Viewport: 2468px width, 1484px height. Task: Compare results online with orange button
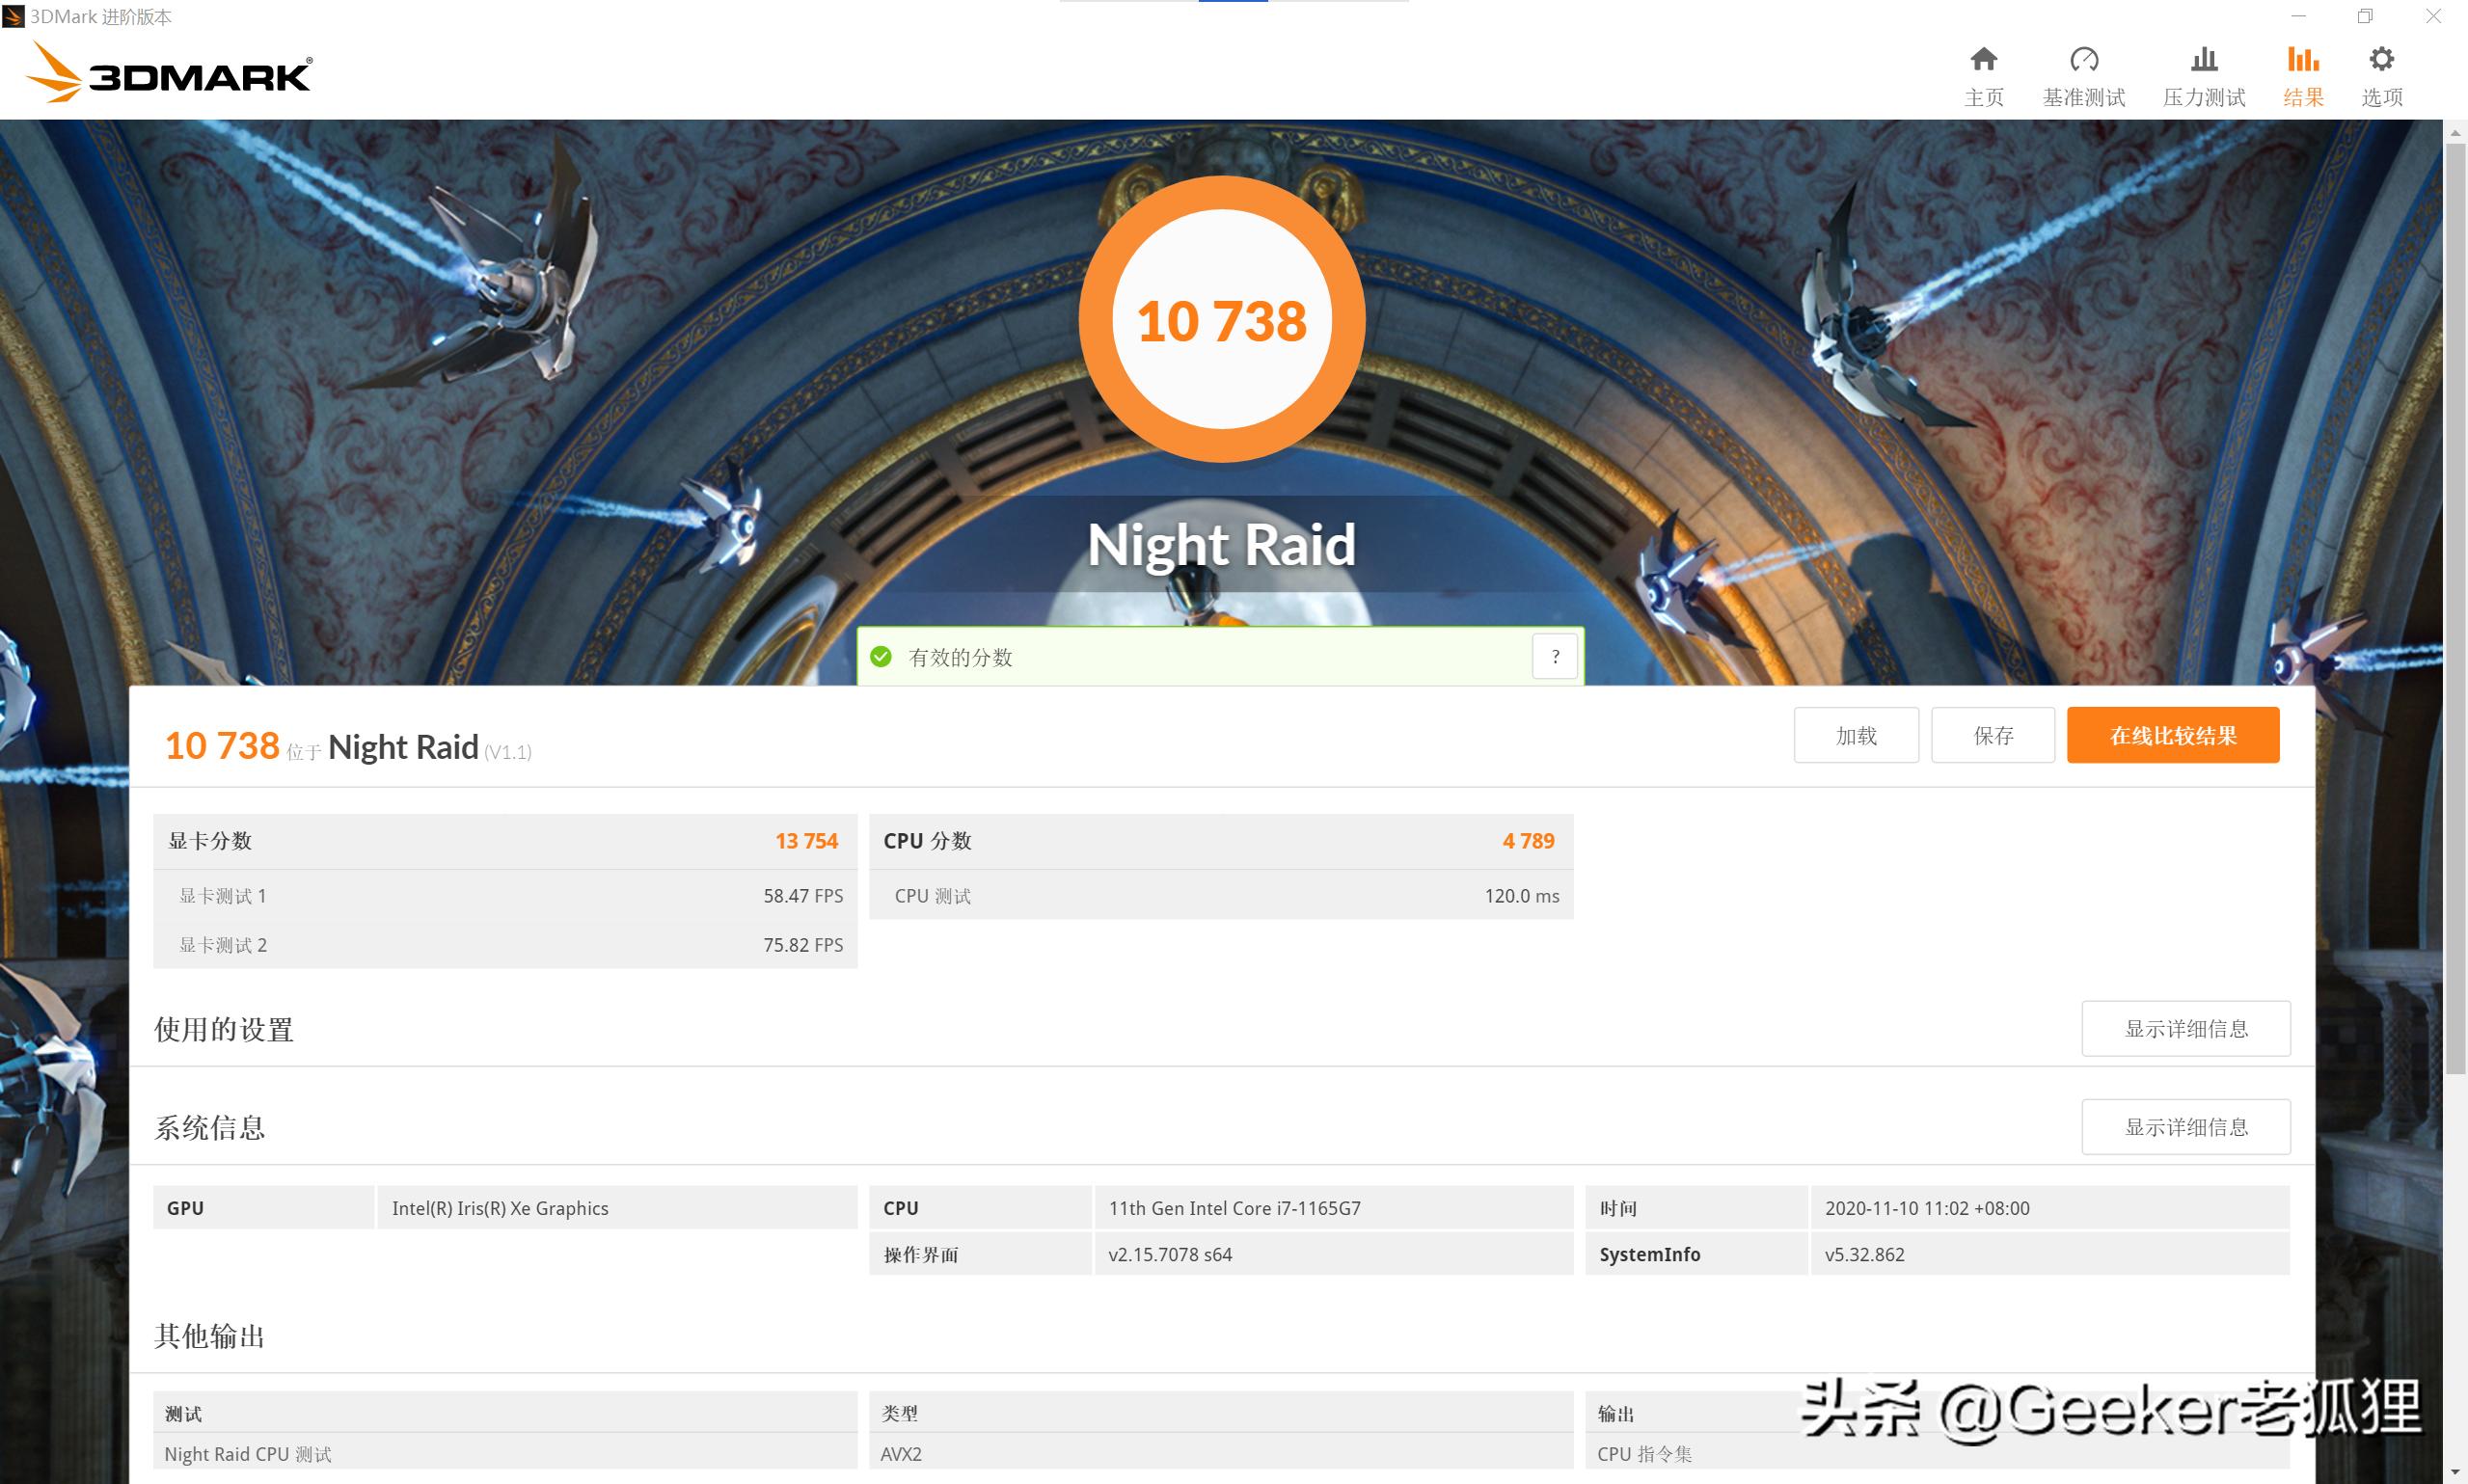(x=2172, y=736)
